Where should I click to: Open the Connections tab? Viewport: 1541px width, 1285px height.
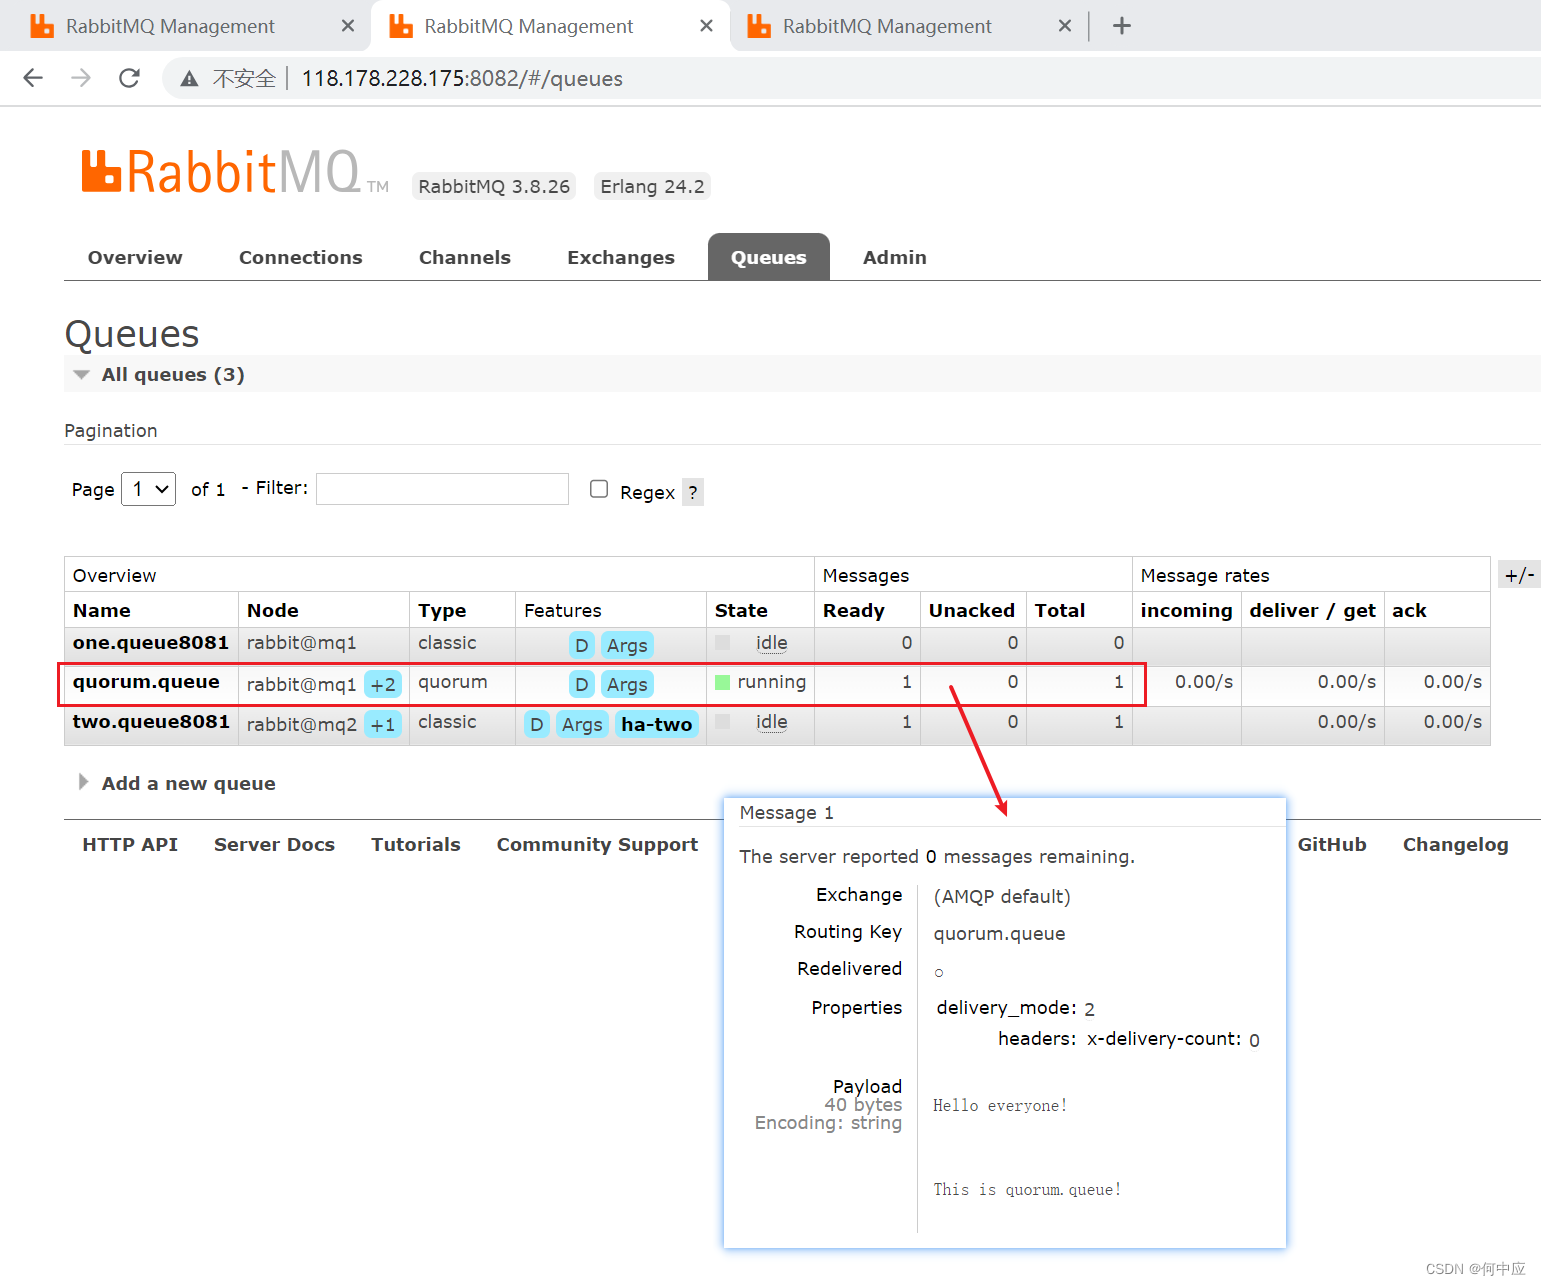[x=301, y=257]
